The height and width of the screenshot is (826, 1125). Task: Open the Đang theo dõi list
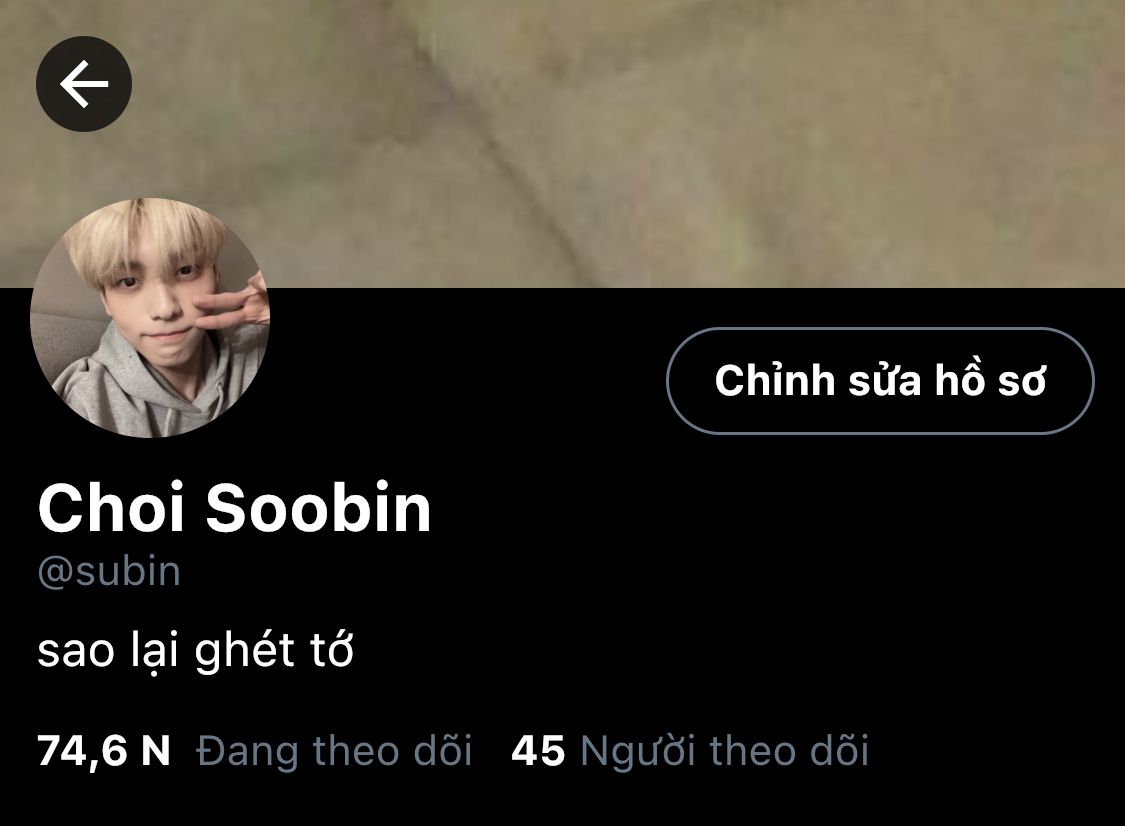[x=334, y=751]
